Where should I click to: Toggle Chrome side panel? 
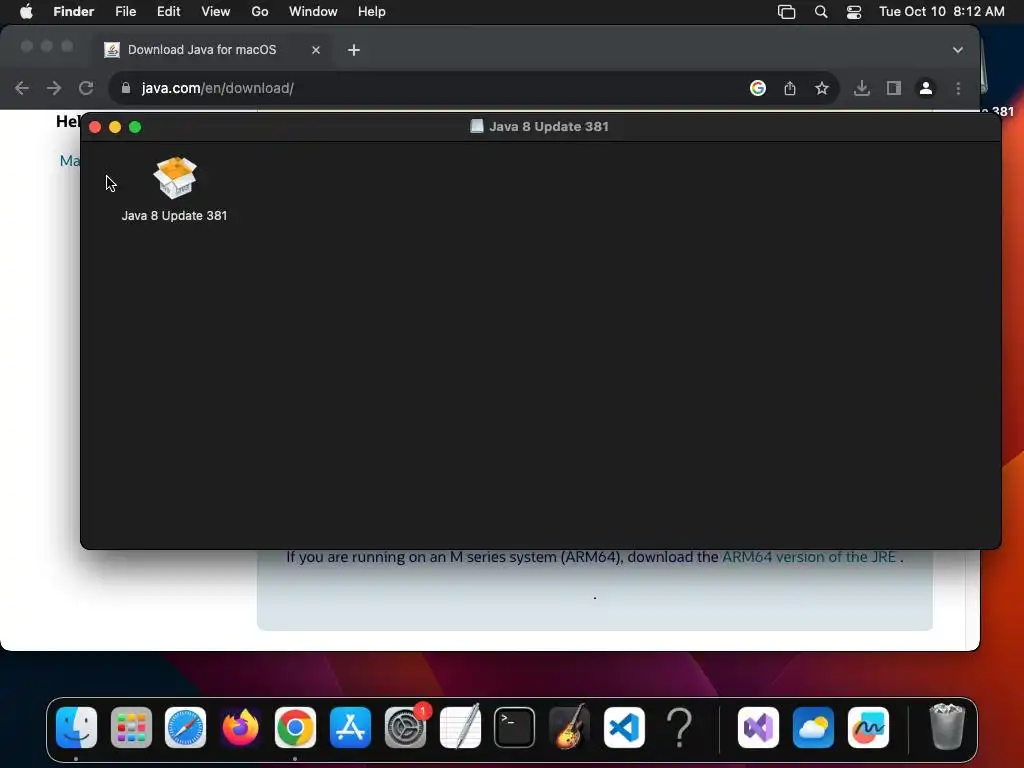(894, 88)
